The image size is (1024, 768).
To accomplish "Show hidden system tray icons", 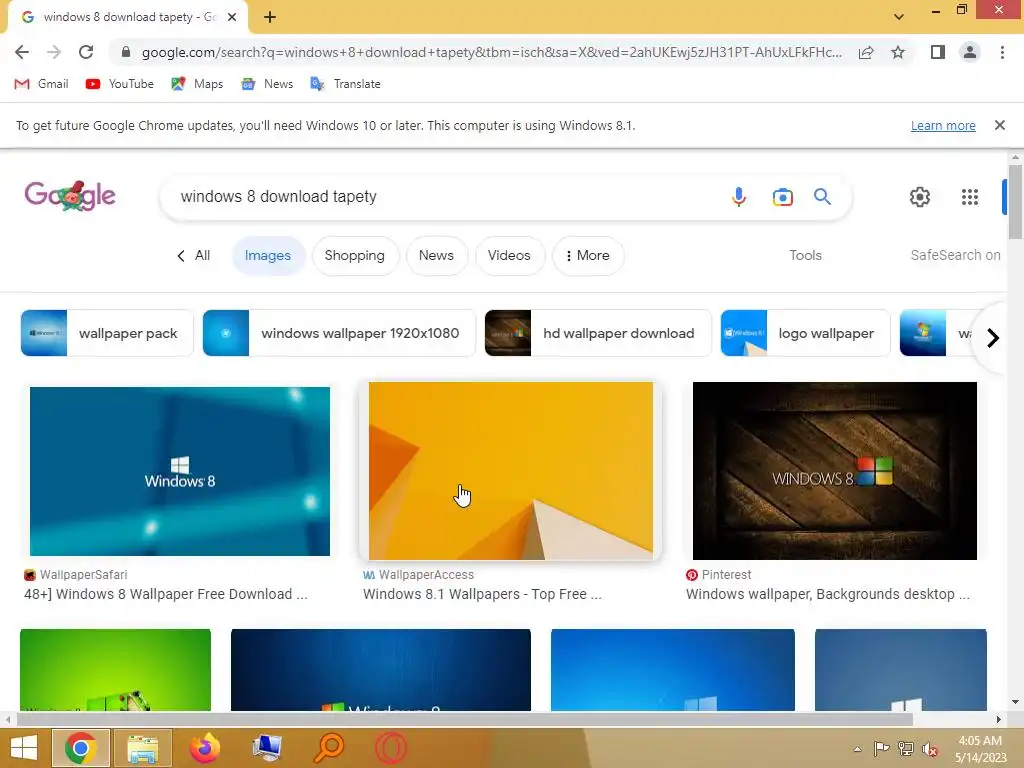I will (857, 749).
